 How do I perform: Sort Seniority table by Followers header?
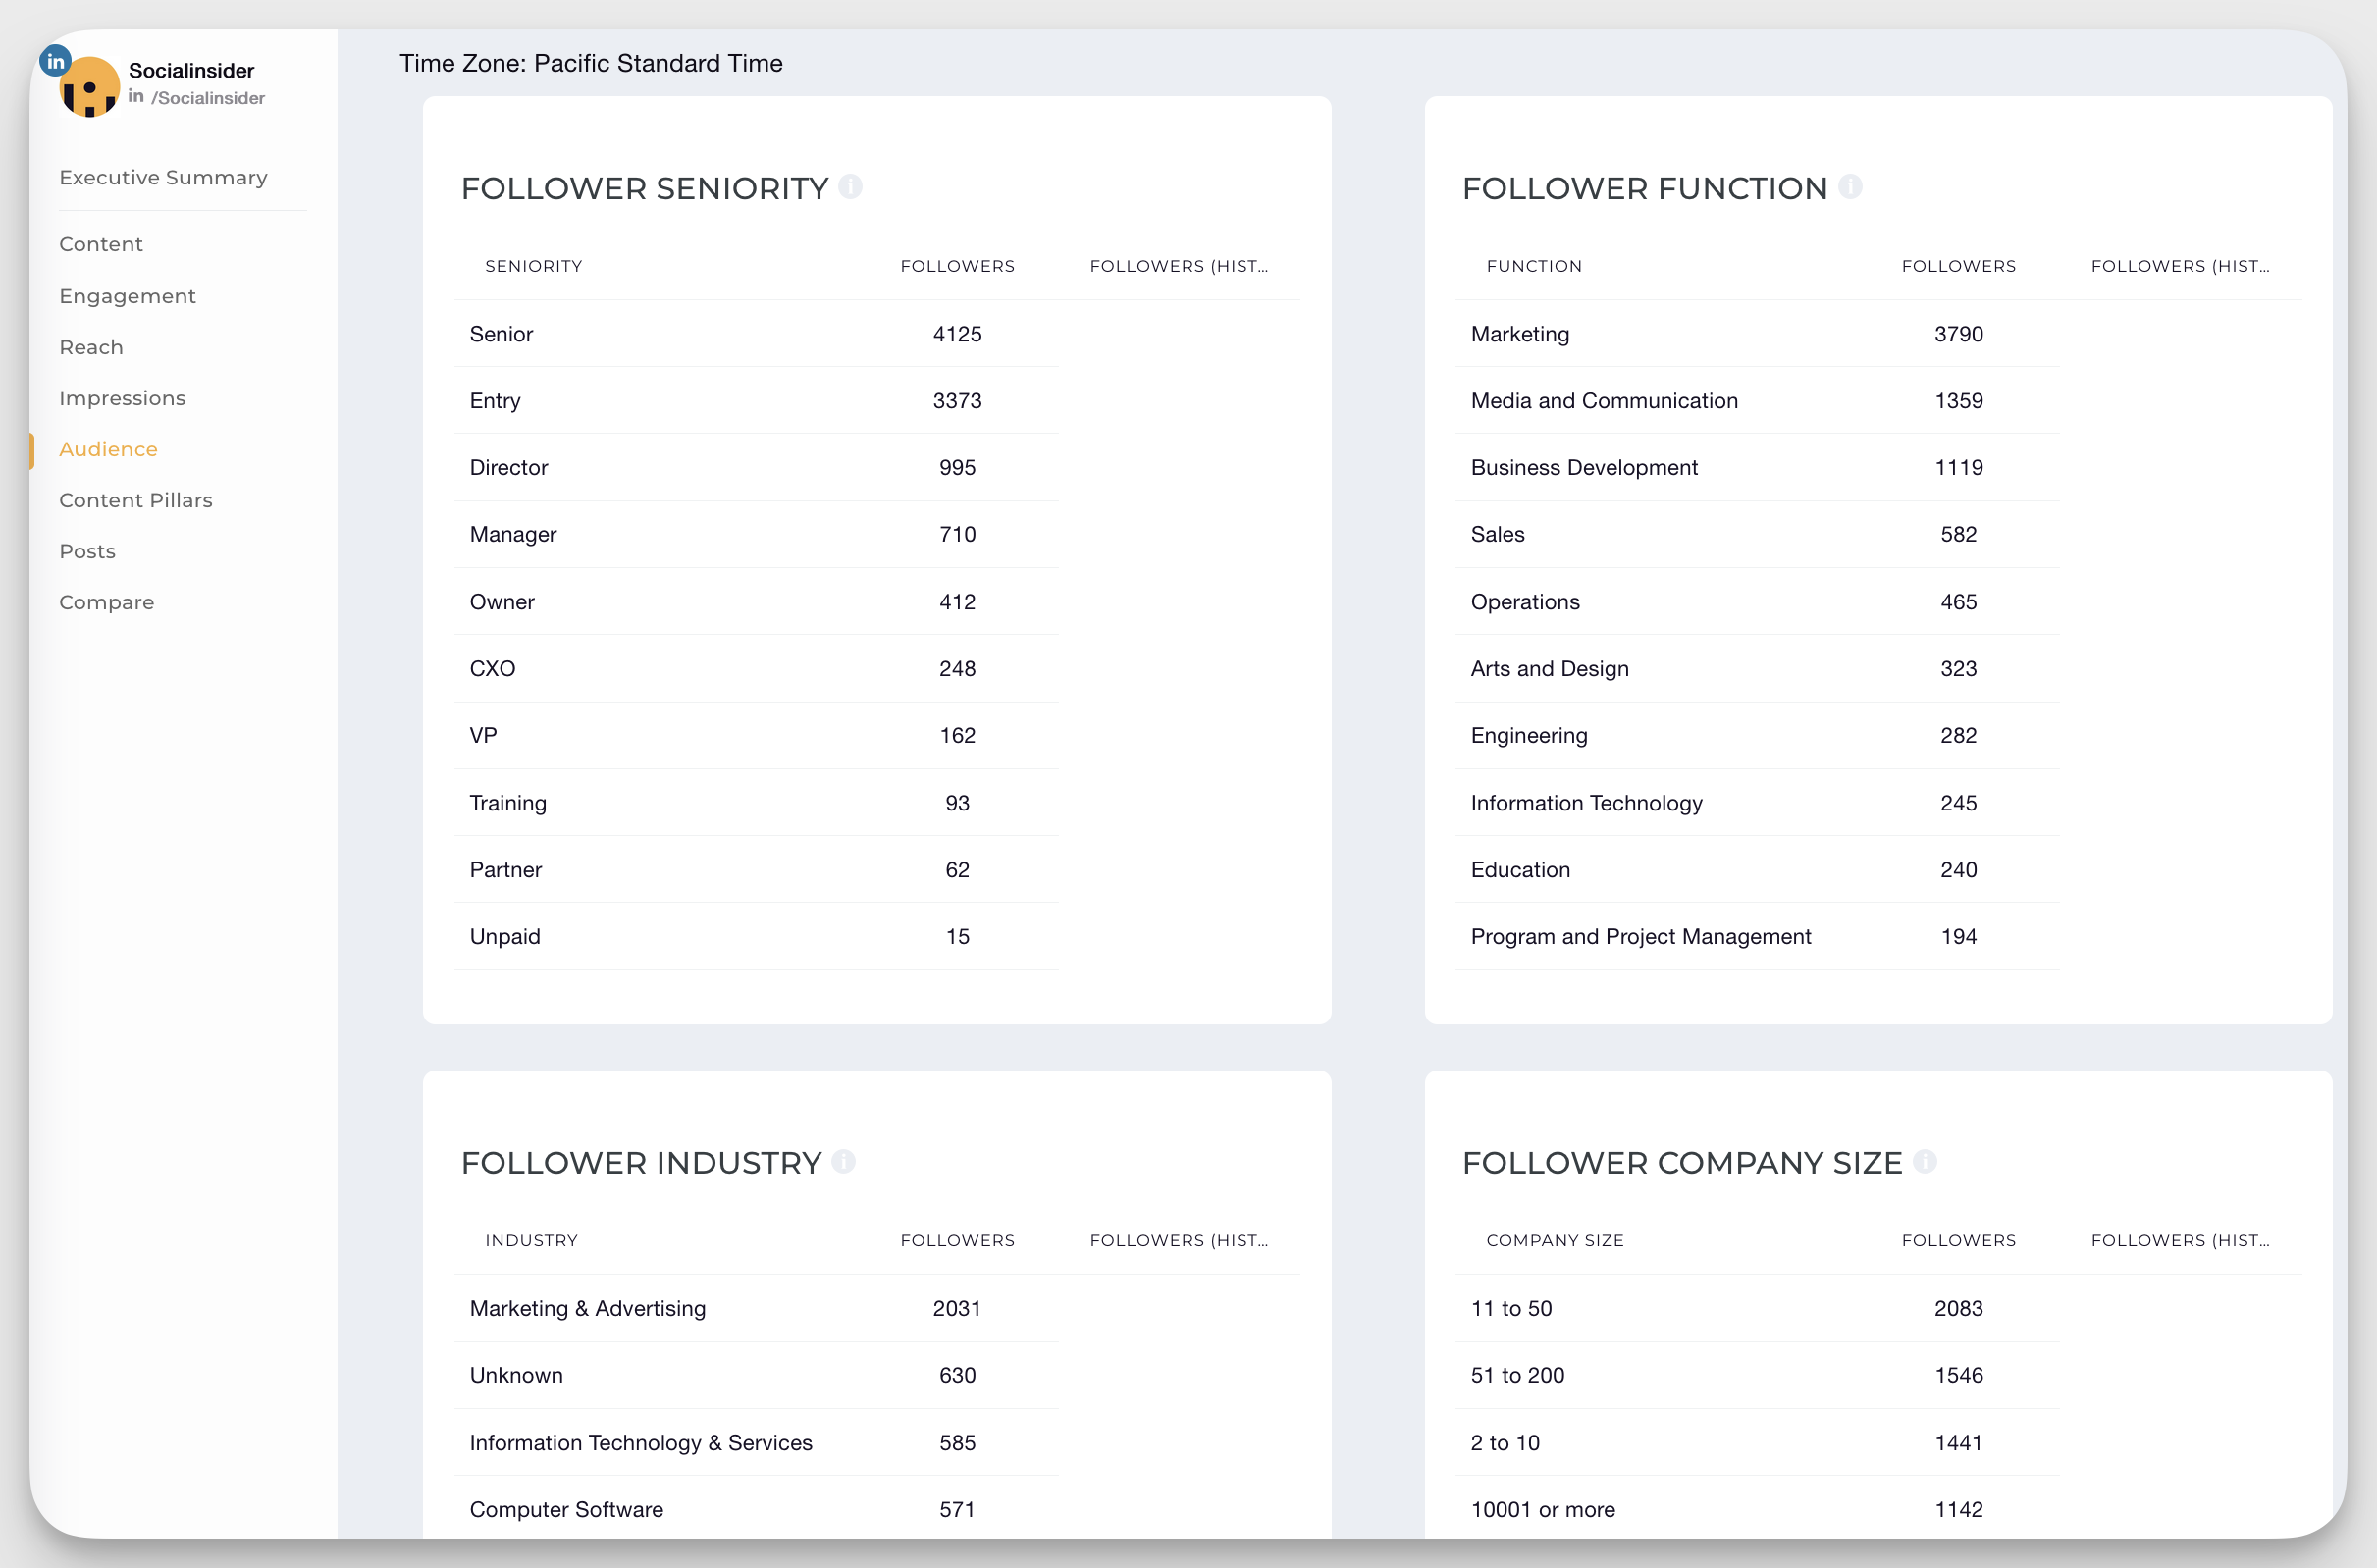click(x=957, y=266)
